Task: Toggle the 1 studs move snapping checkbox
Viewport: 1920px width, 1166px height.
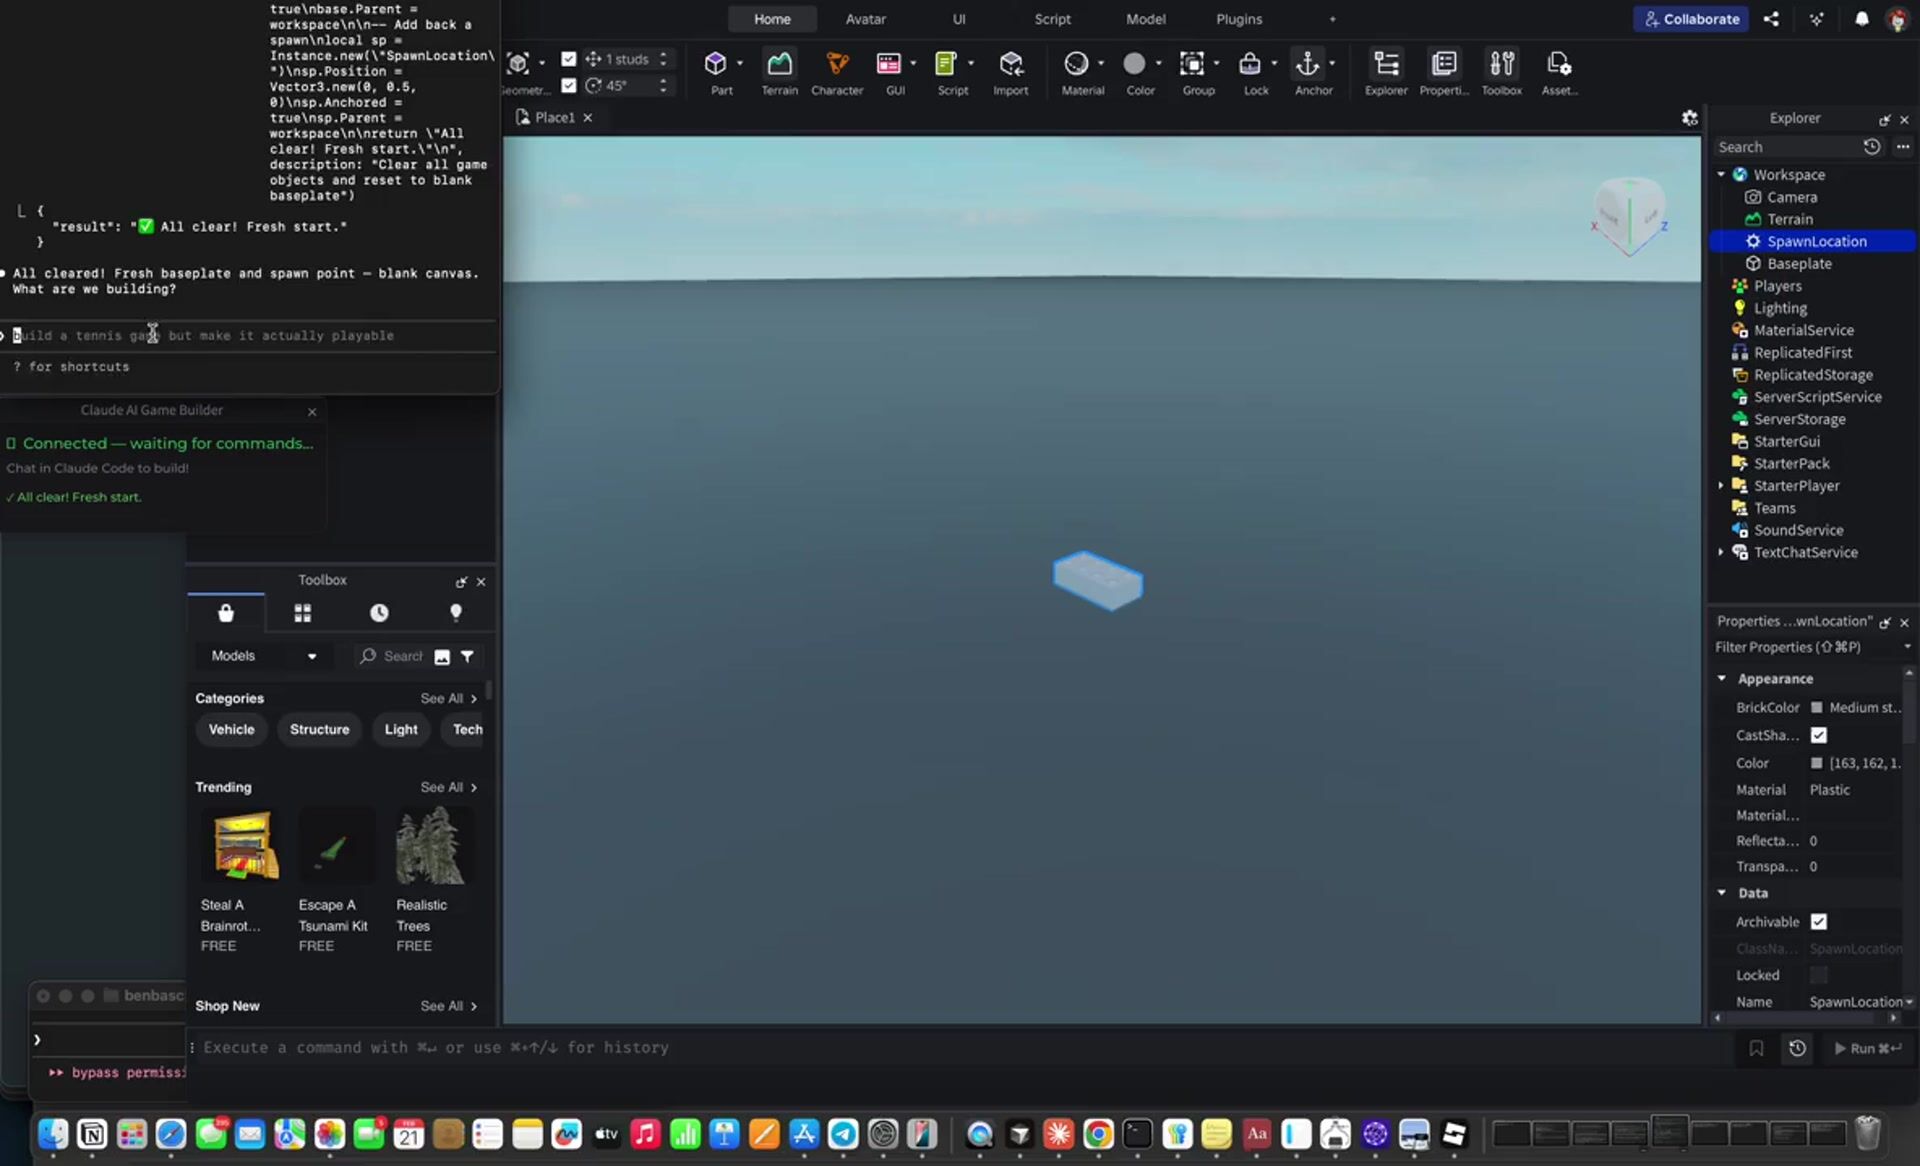Action: (x=569, y=59)
